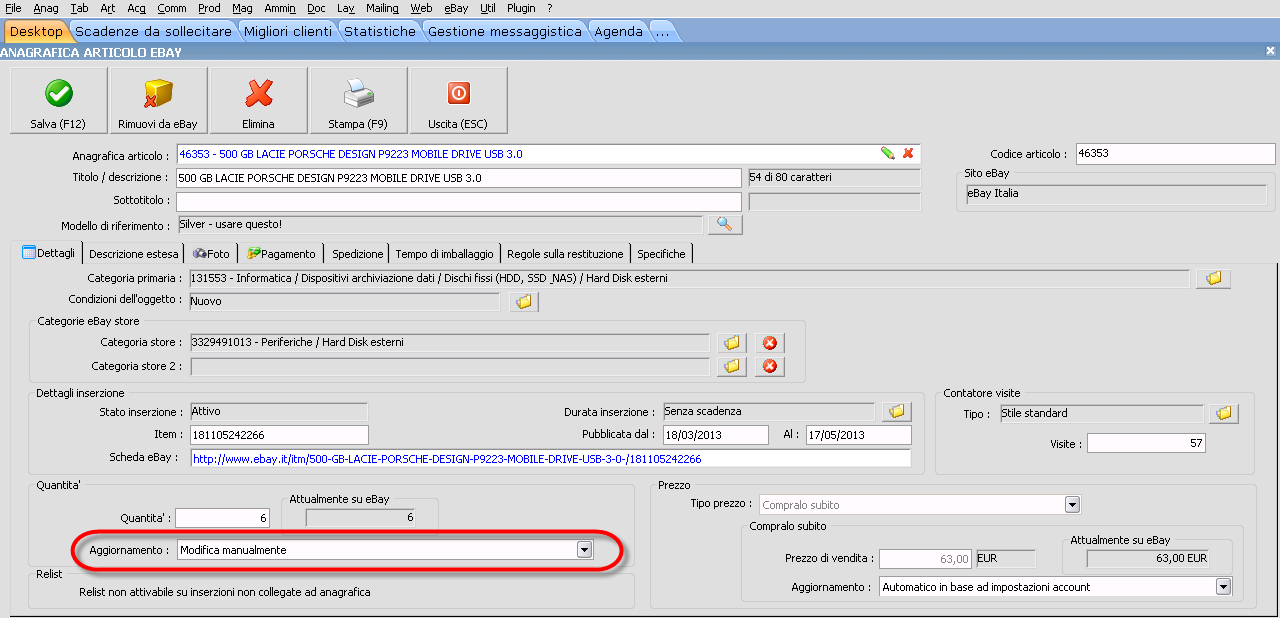
Task: Expand the Prezzo Aggiornamento dropdown
Action: pos(1222,587)
